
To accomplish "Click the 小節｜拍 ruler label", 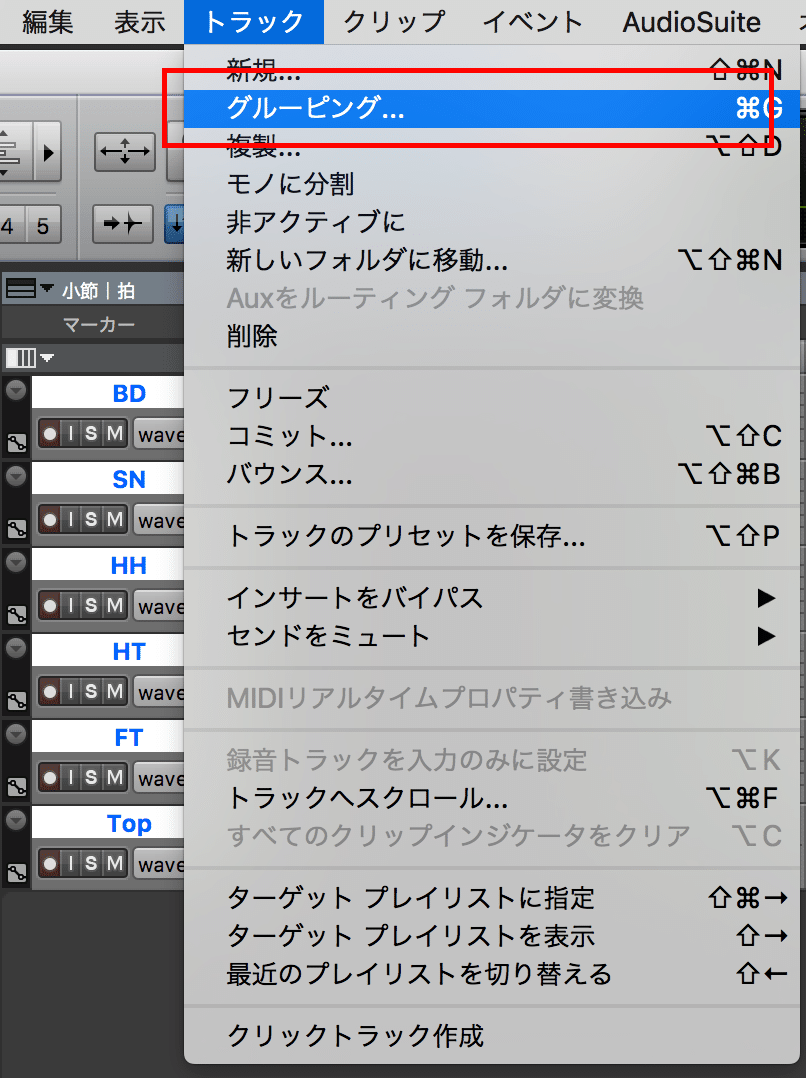I will point(99,290).
